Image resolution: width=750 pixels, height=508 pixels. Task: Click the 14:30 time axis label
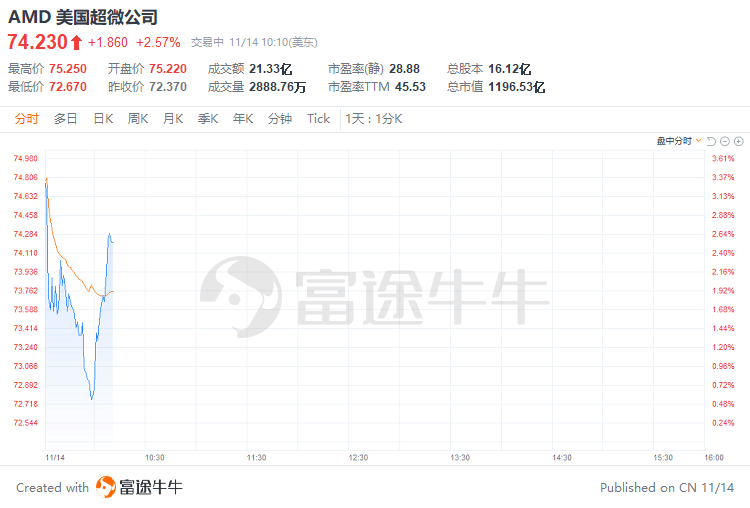tap(562, 458)
